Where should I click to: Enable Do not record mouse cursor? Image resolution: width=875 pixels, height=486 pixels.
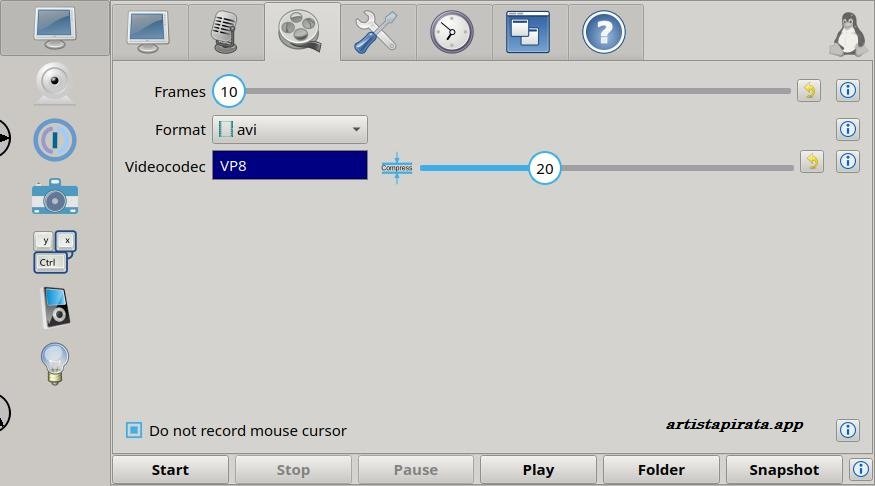point(134,430)
